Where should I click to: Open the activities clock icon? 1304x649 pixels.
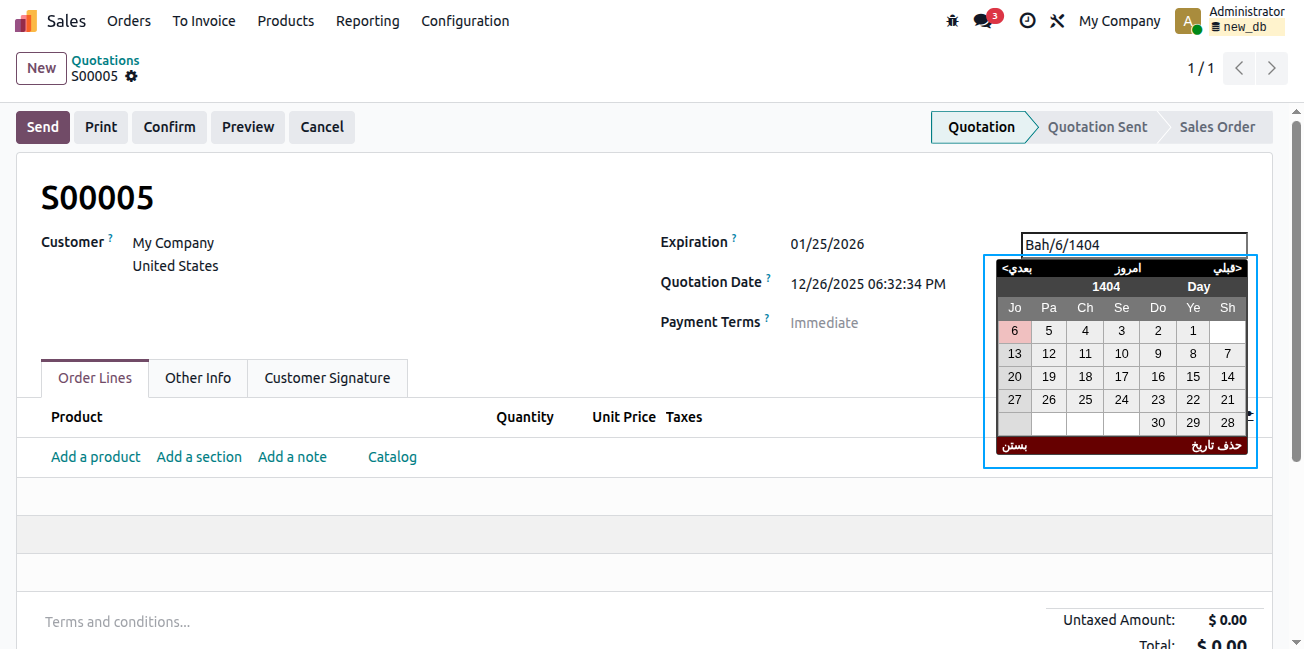[x=1027, y=21]
